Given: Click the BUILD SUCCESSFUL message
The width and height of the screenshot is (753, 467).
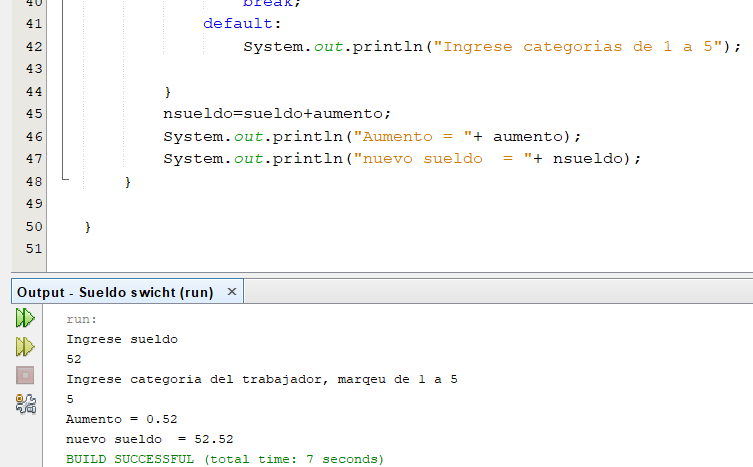Looking at the screenshot, I should point(225,459).
